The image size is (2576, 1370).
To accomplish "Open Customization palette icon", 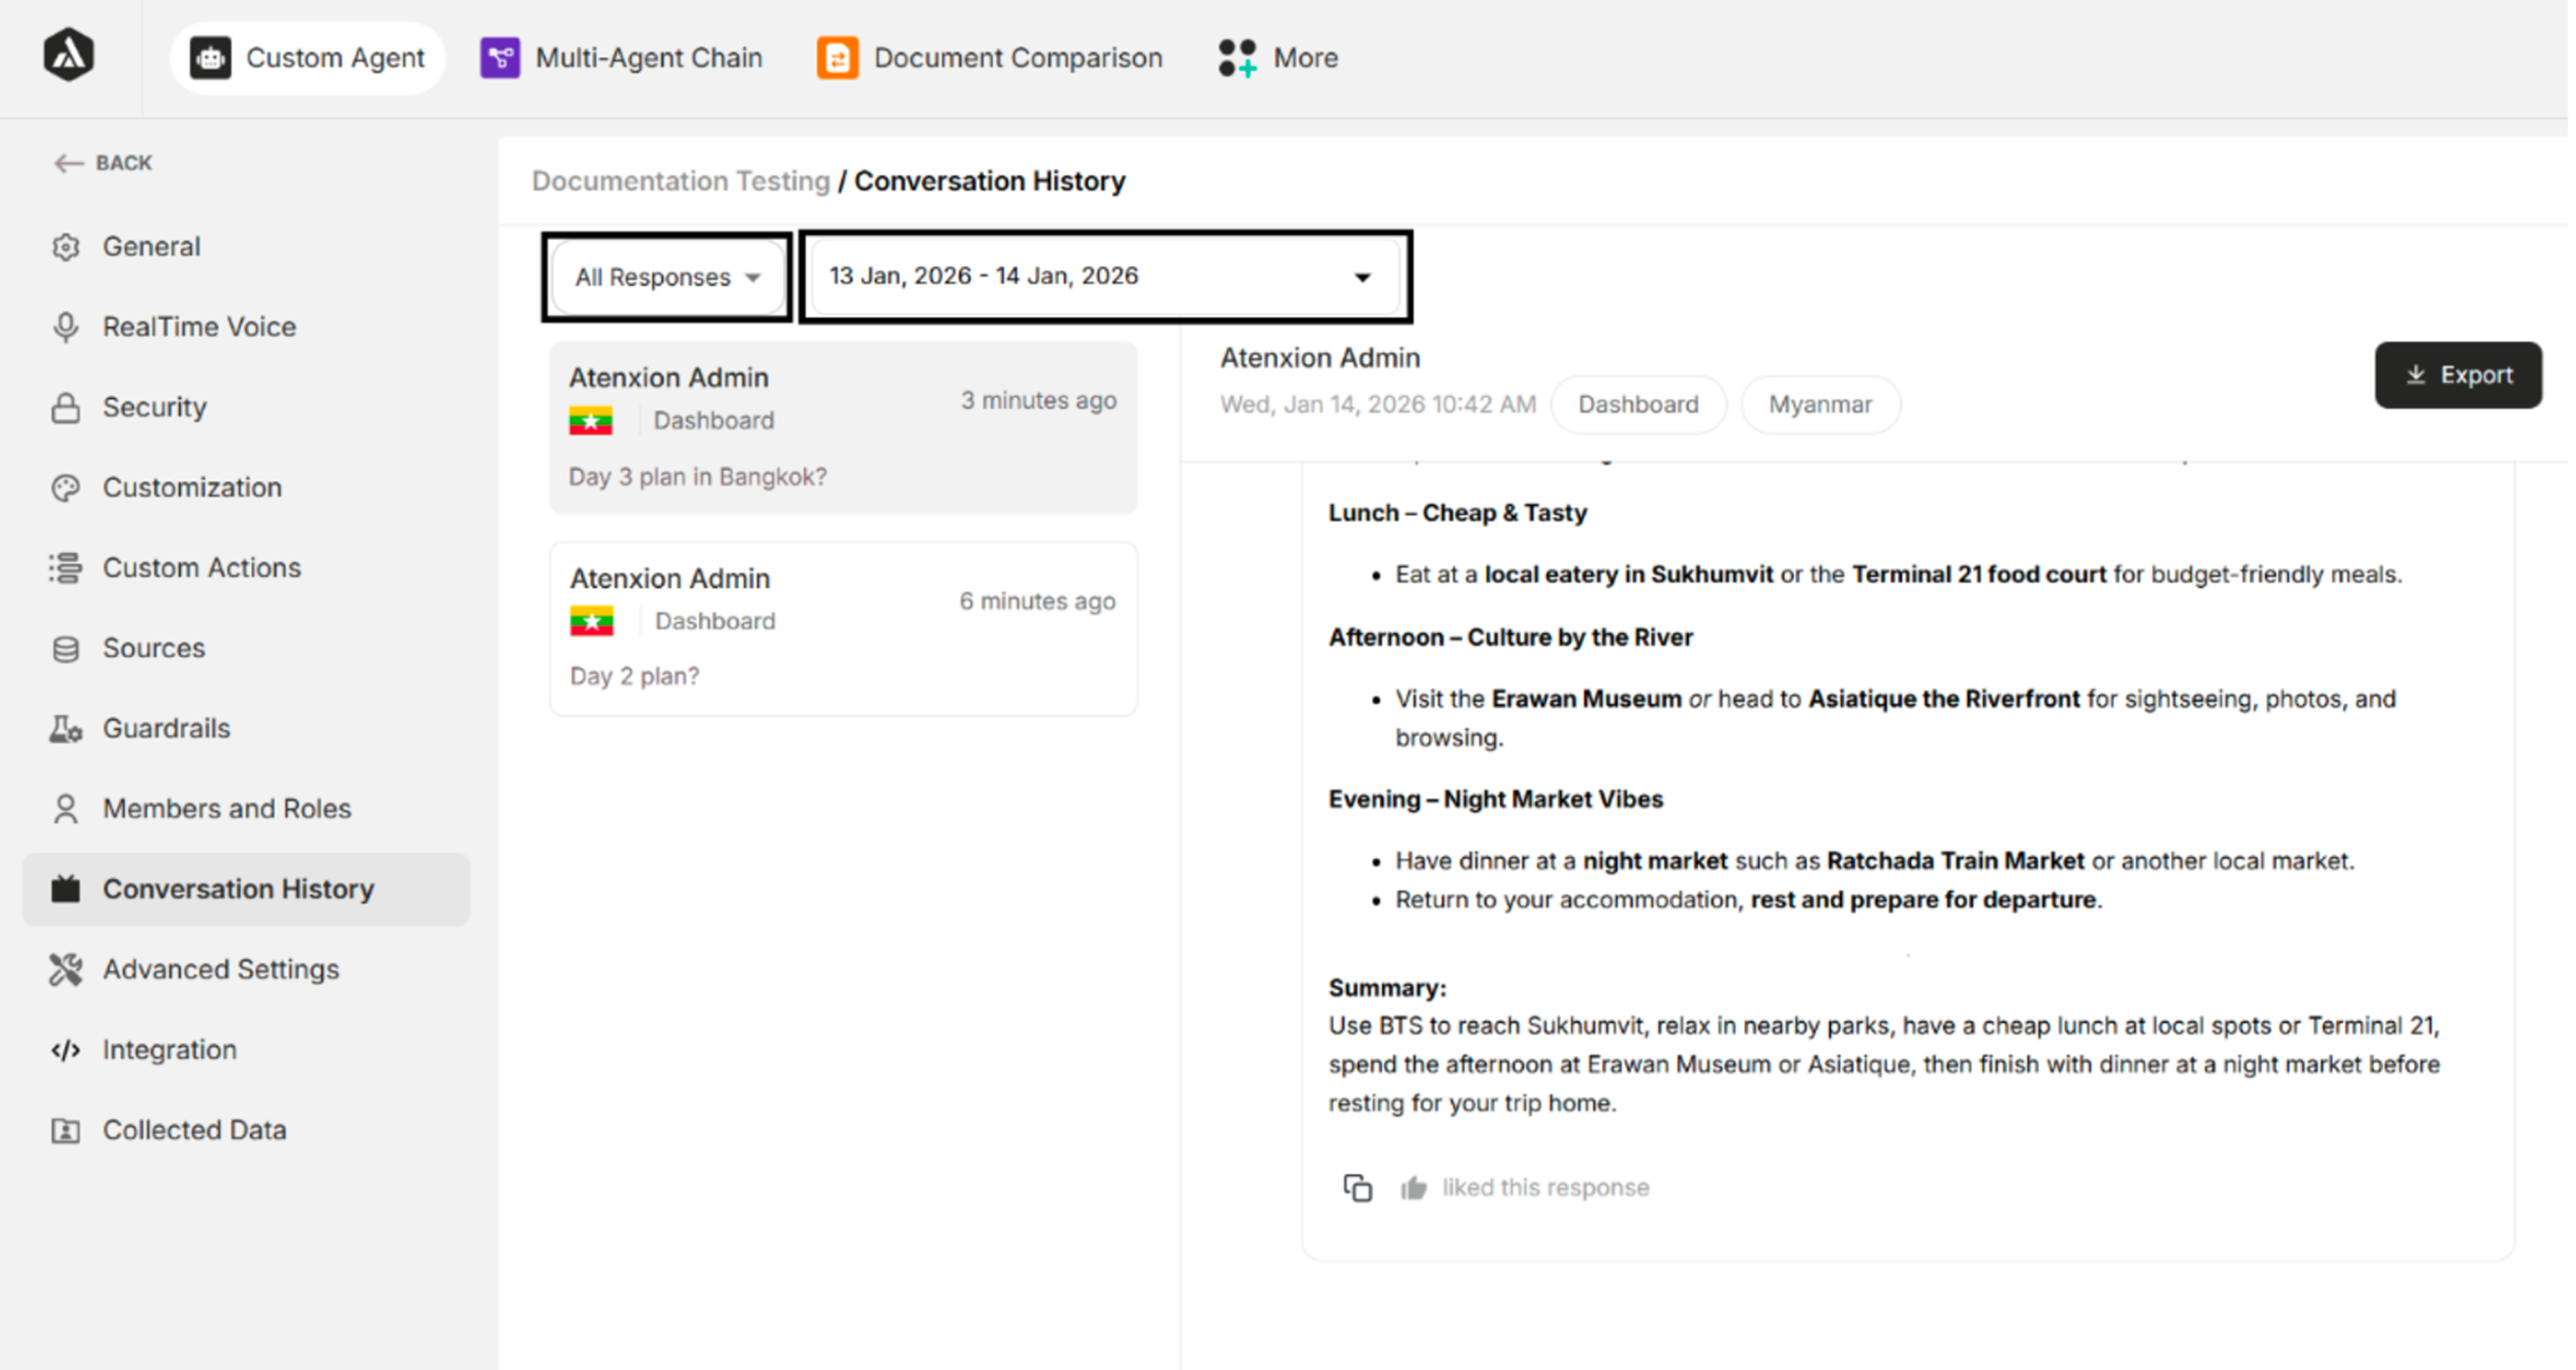I will coord(66,488).
